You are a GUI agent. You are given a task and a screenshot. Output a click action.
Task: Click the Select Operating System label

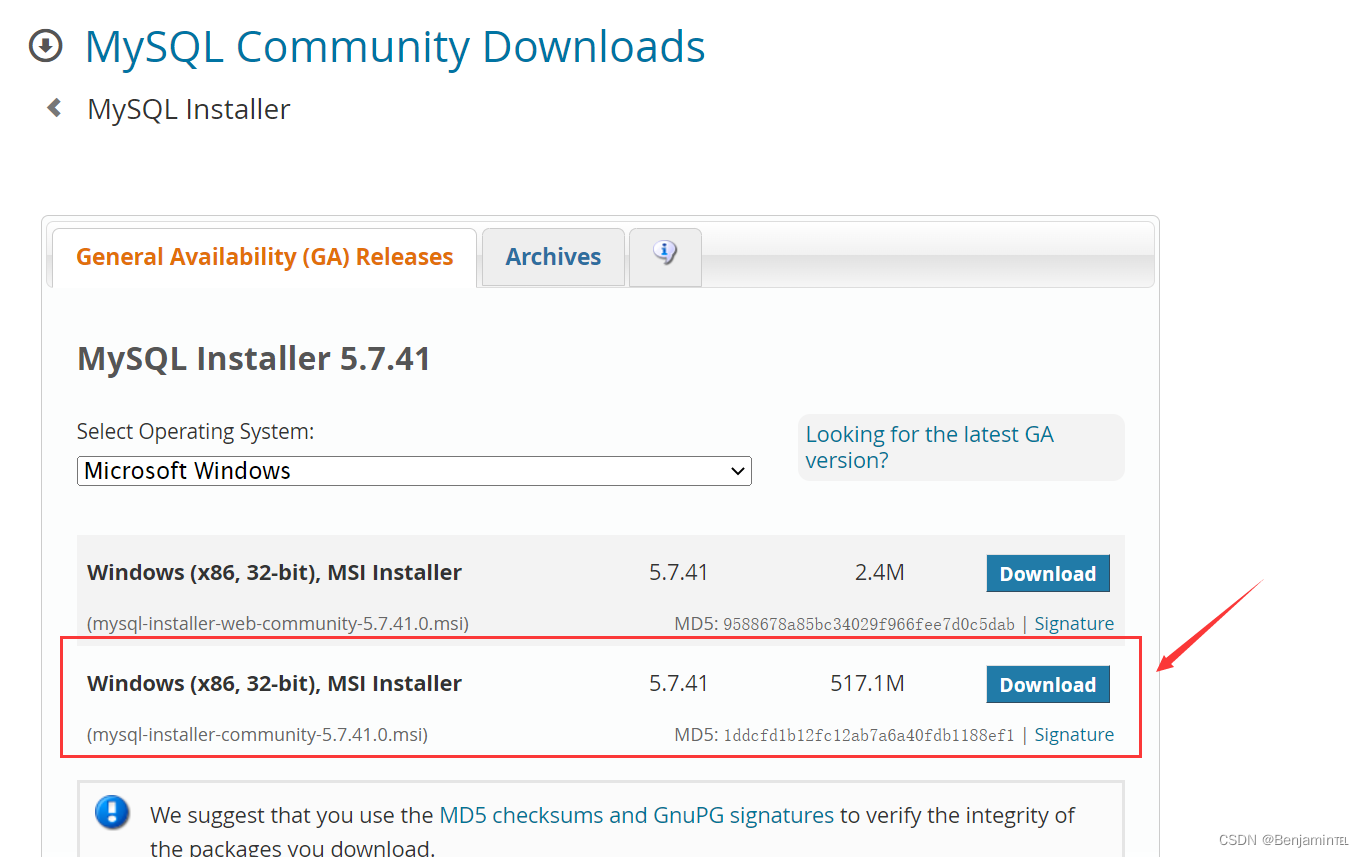click(x=196, y=432)
